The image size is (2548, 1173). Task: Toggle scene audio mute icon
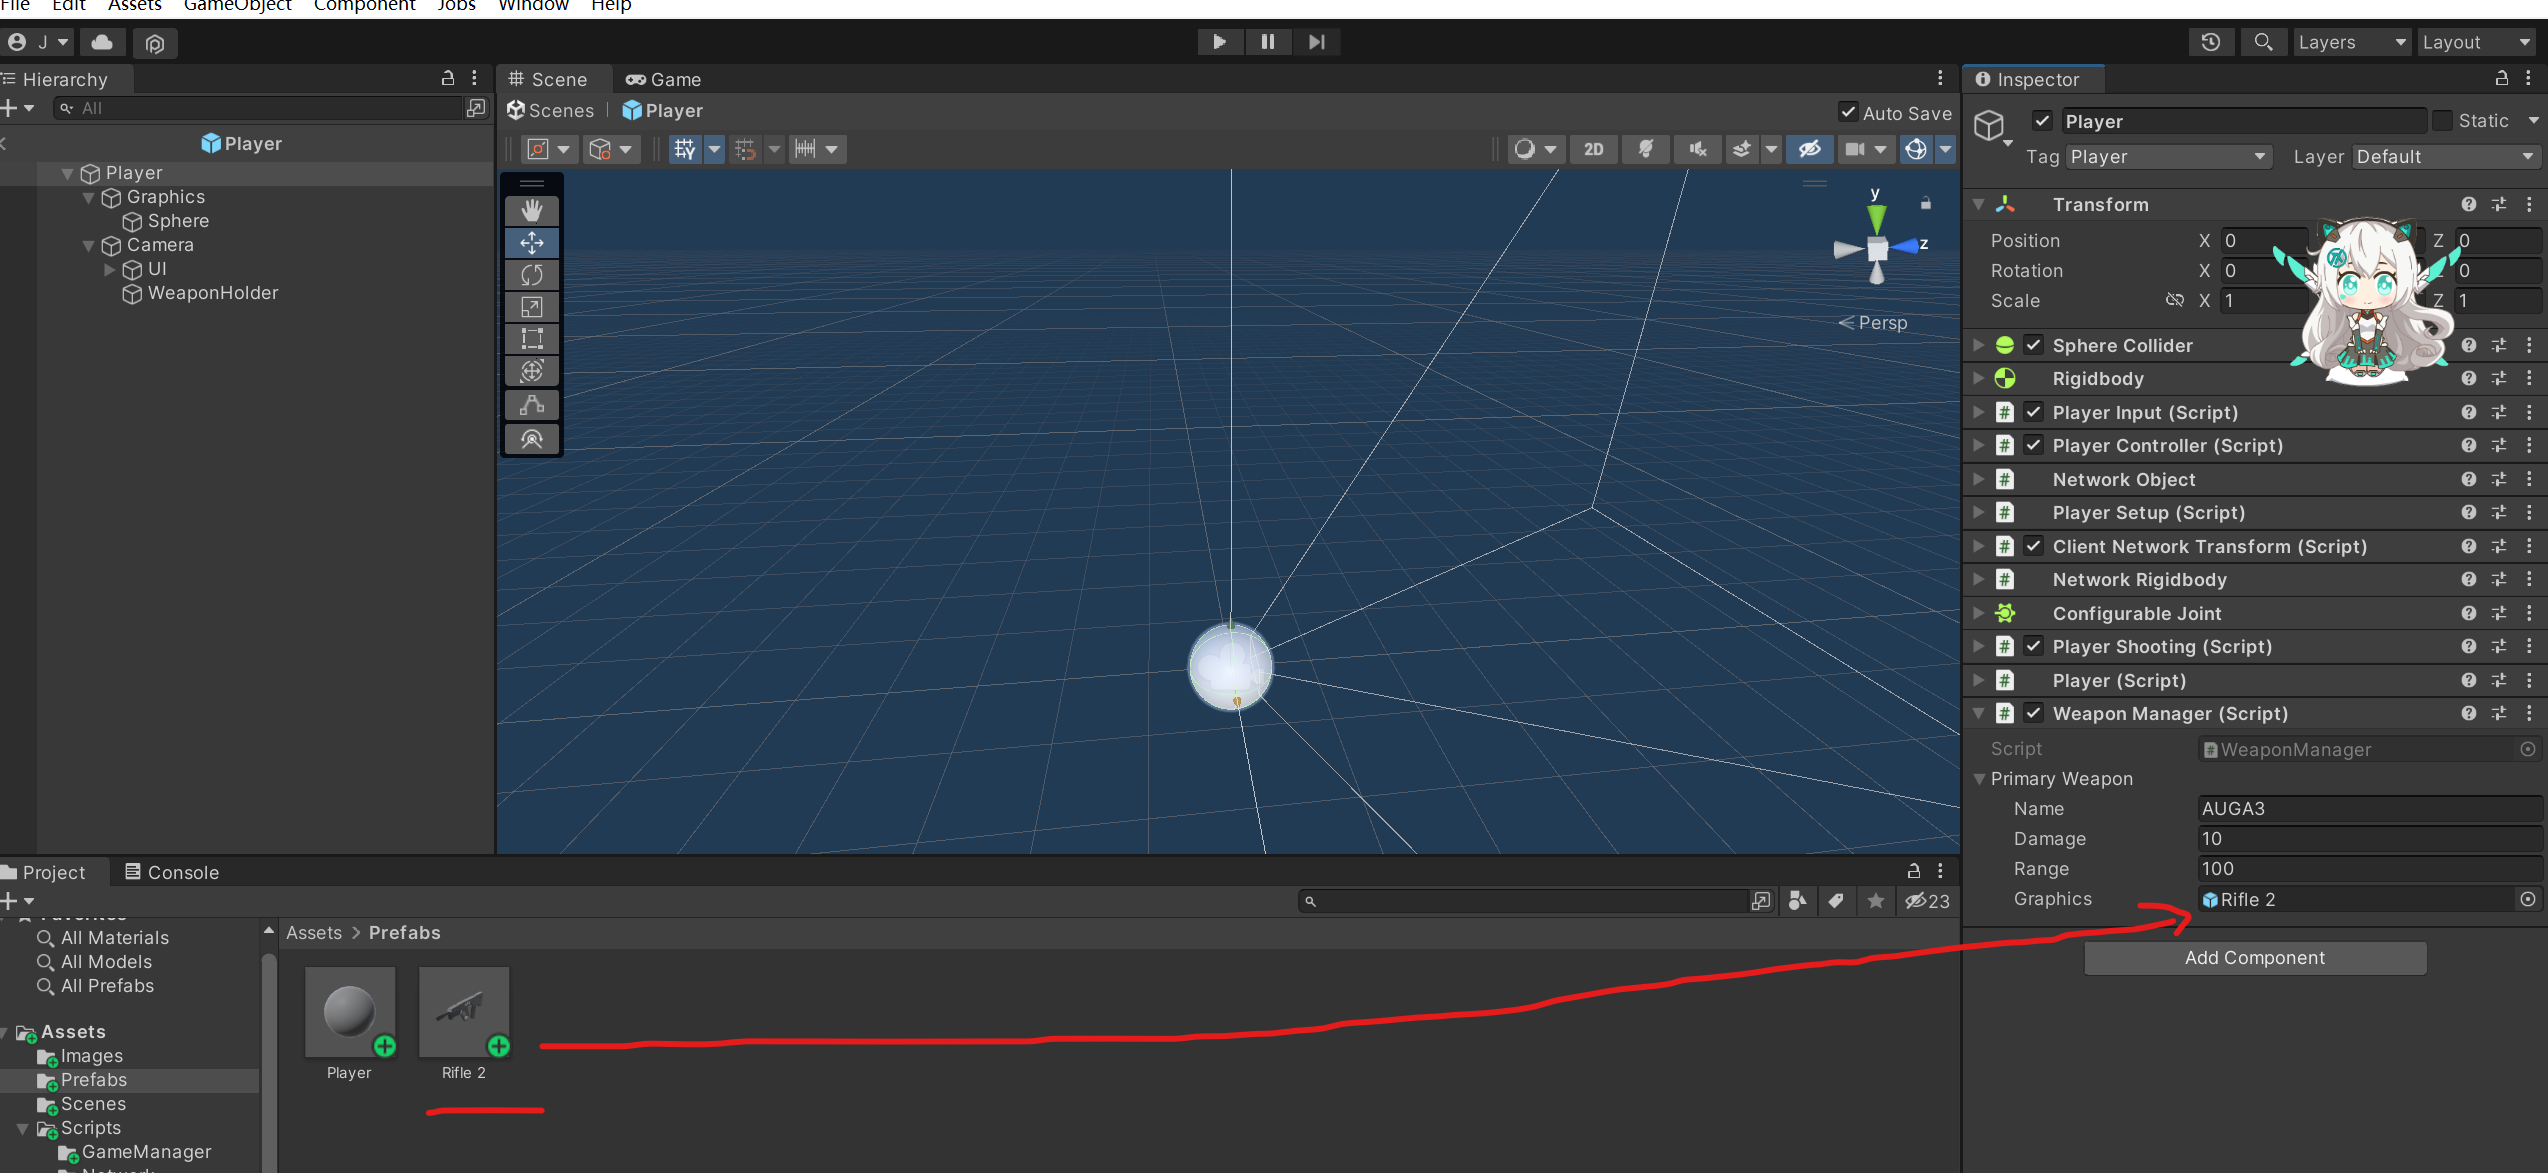point(1698,149)
